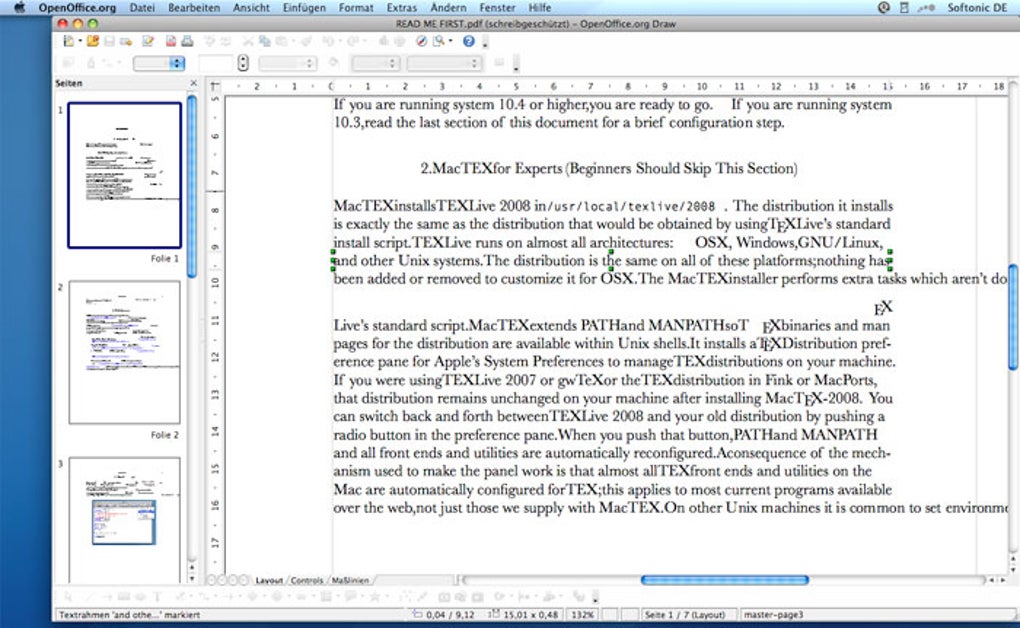Open the area fill color dropdown

click(x=444, y=63)
